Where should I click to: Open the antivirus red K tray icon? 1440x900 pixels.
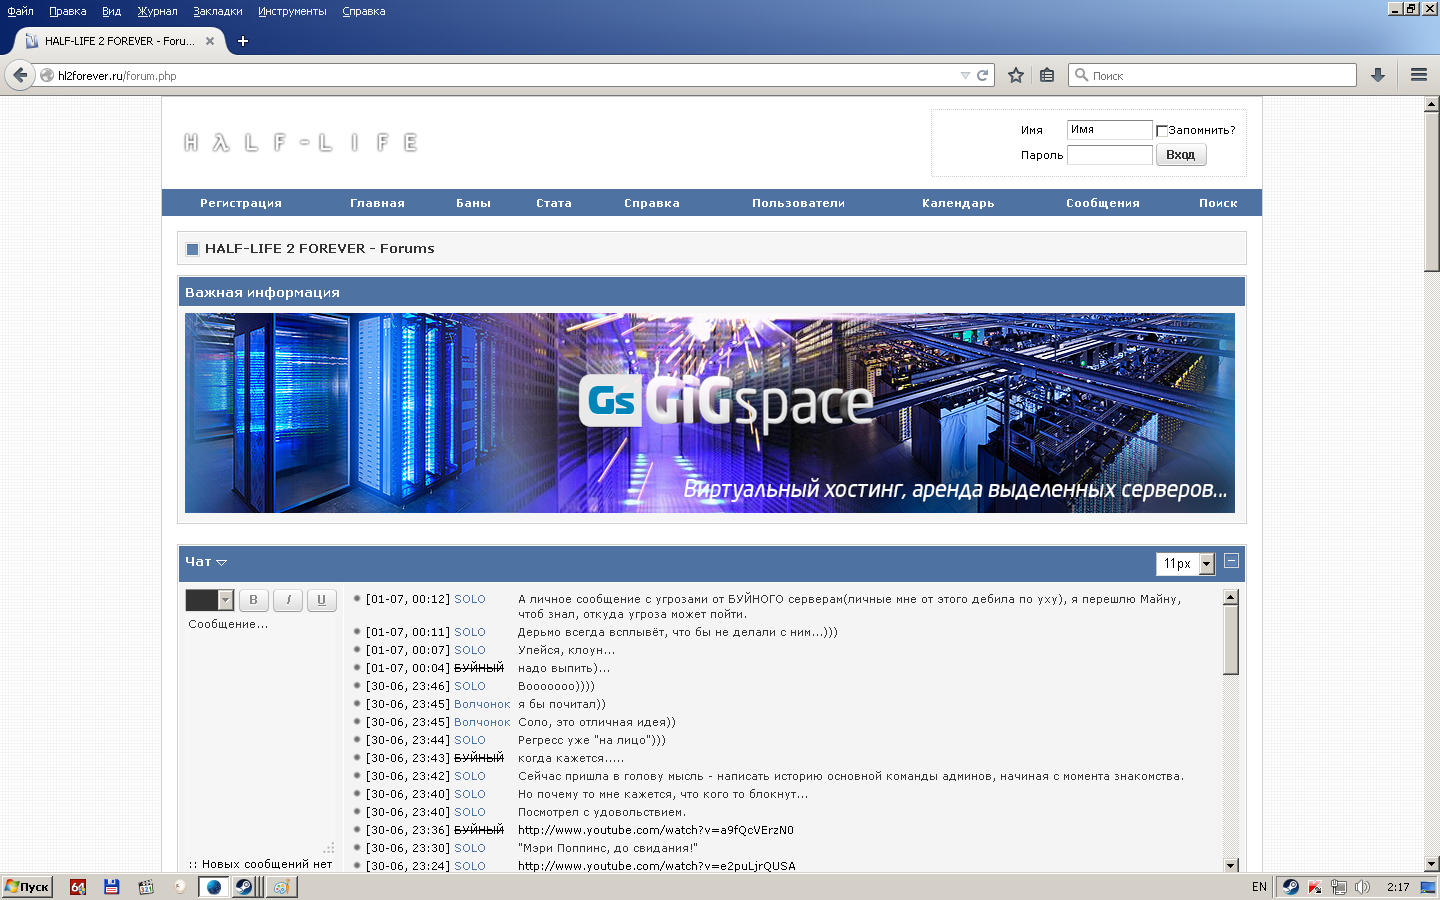pyautogui.click(x=1315, y=887)
